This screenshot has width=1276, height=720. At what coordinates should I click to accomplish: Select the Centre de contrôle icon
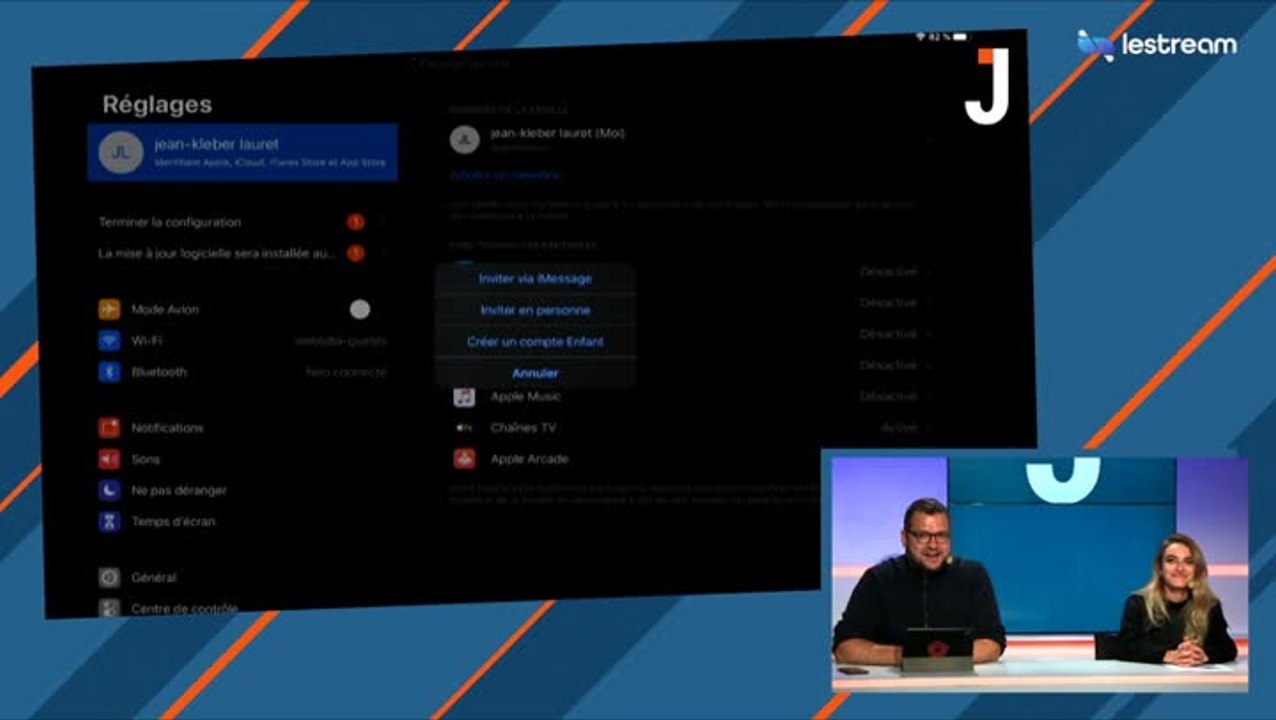(x=109, y=607)
